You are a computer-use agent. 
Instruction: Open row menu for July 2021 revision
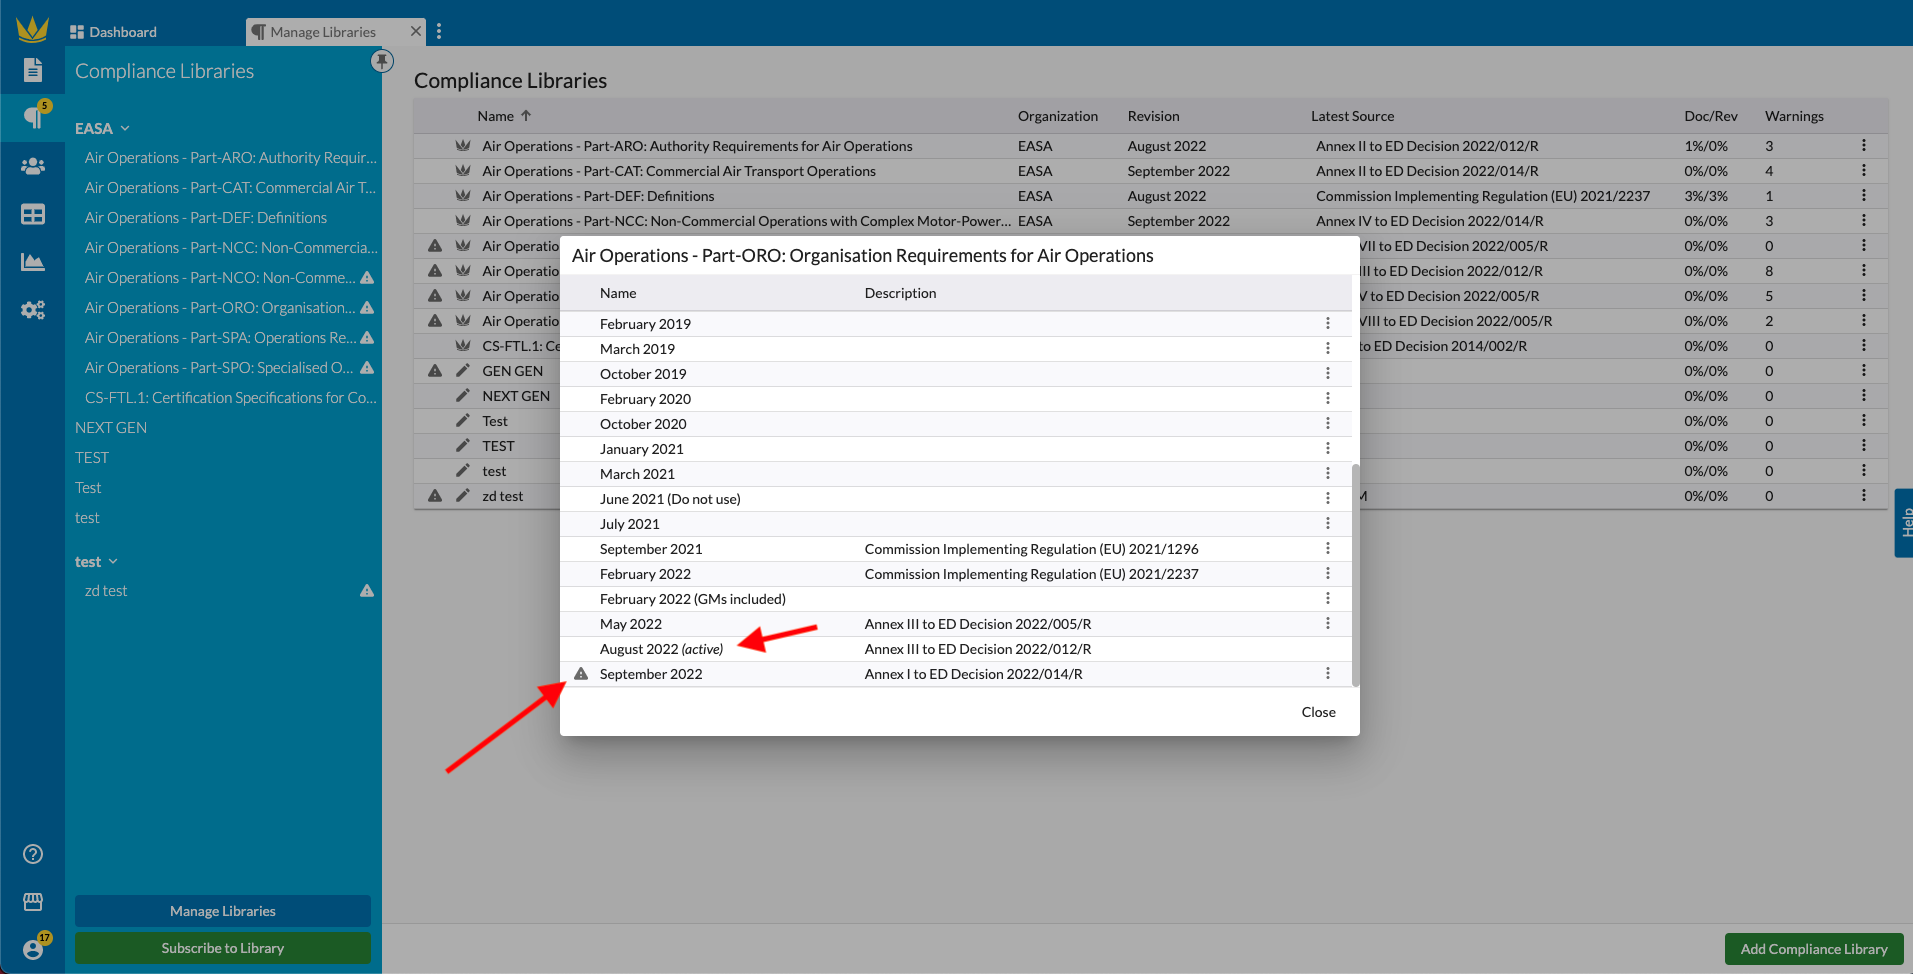coord(1328,523)
